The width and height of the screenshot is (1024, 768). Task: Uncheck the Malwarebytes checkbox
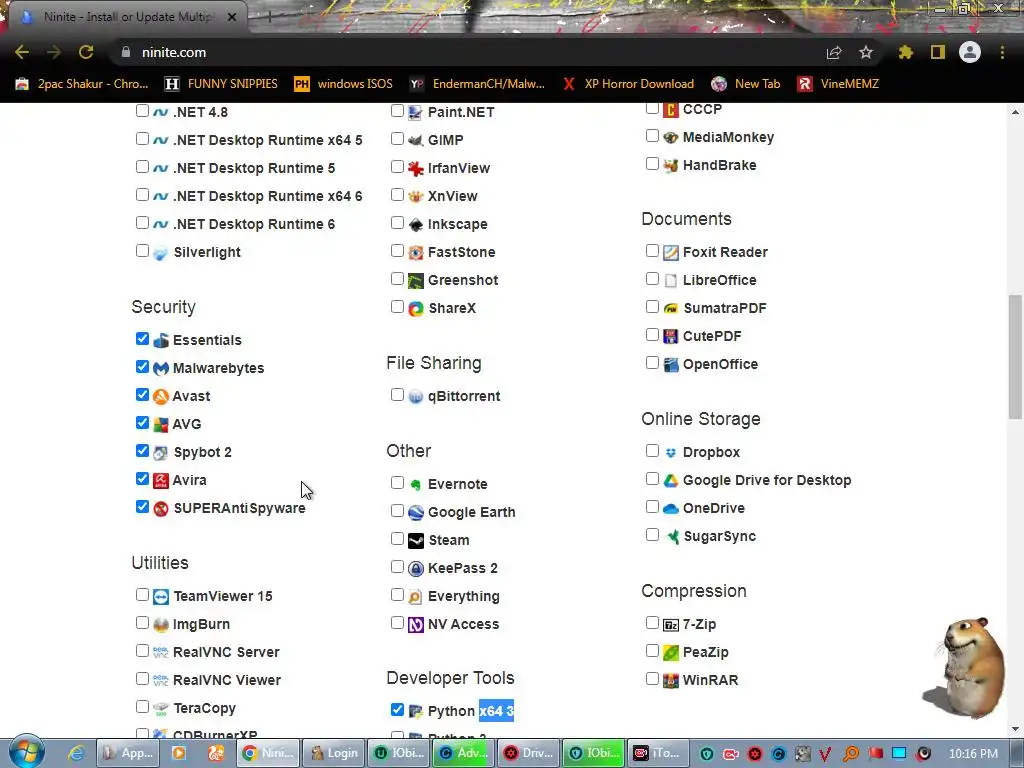tap(142, 366)
